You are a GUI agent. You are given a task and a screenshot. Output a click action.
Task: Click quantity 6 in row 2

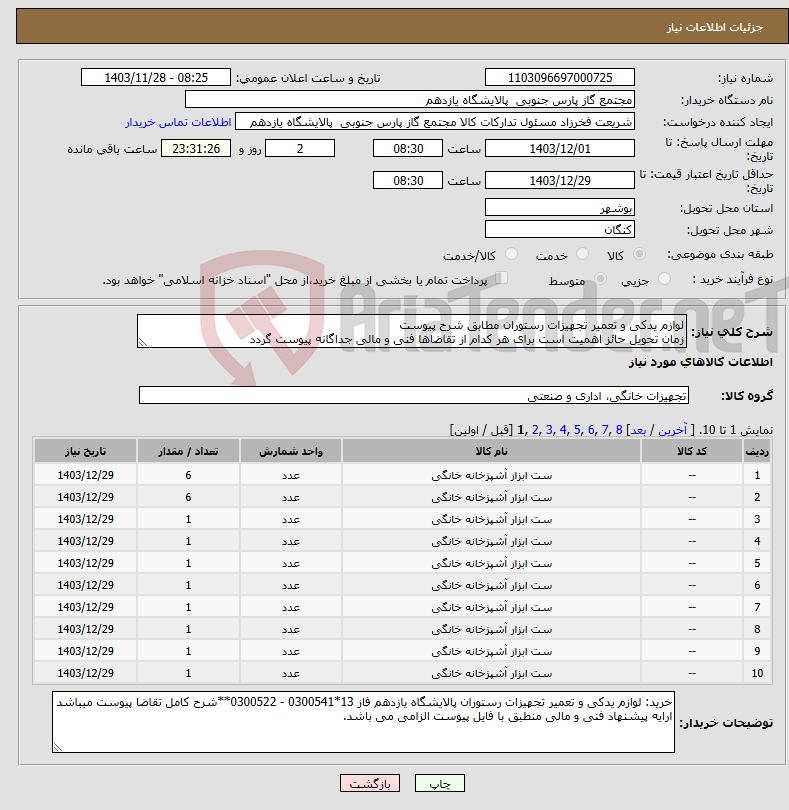click(188, 497)
